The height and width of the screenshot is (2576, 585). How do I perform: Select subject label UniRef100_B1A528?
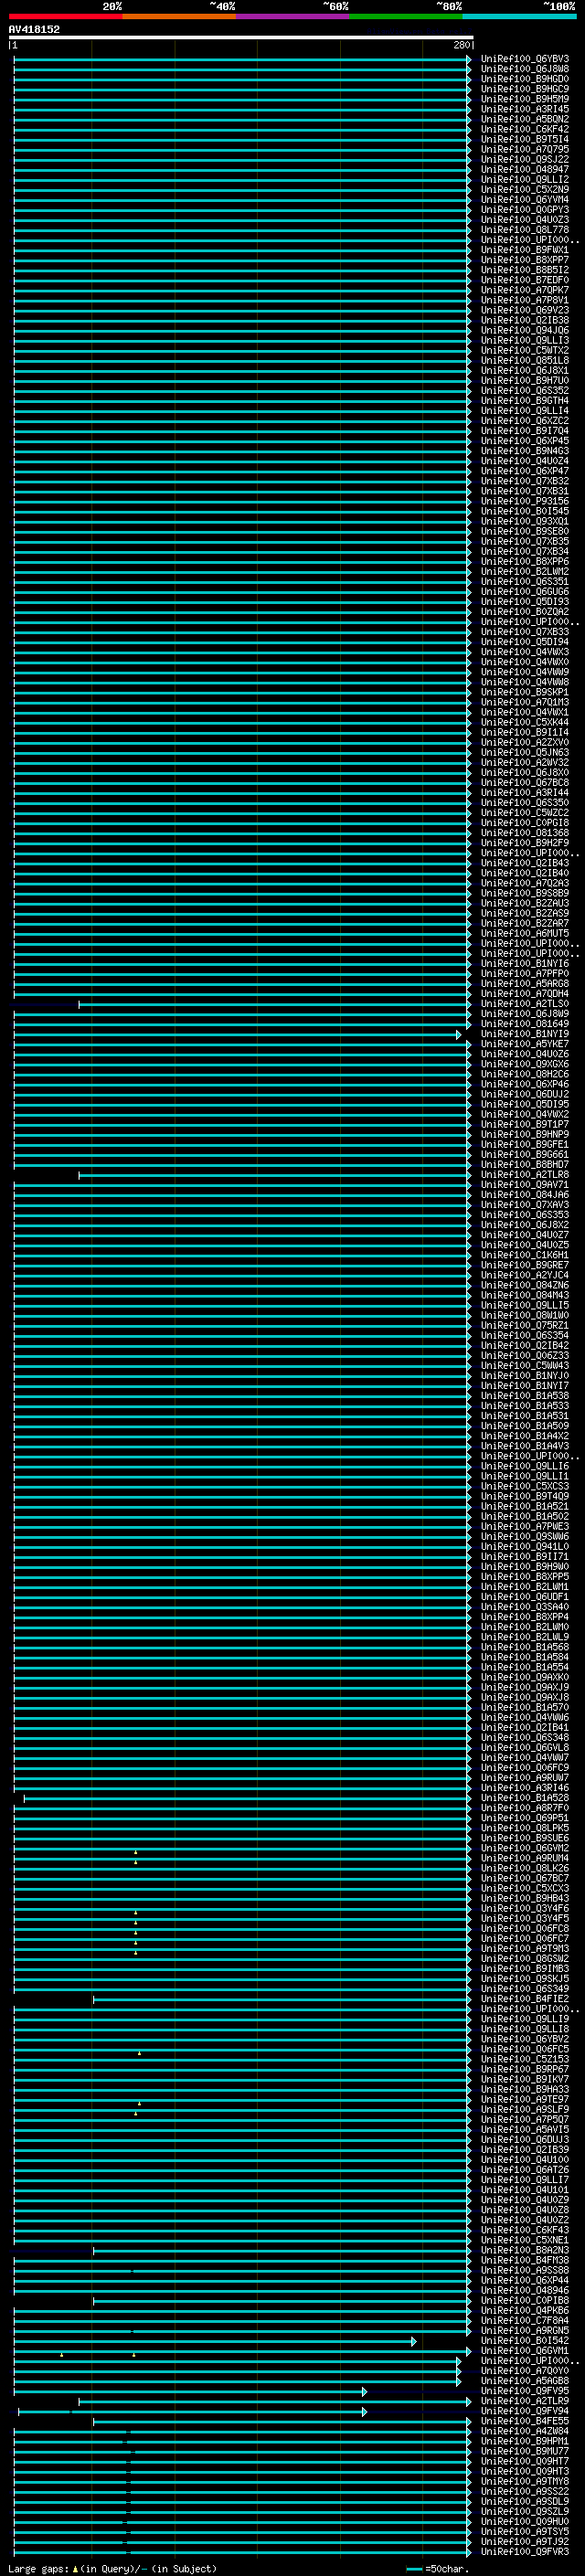click(525, 1797)
